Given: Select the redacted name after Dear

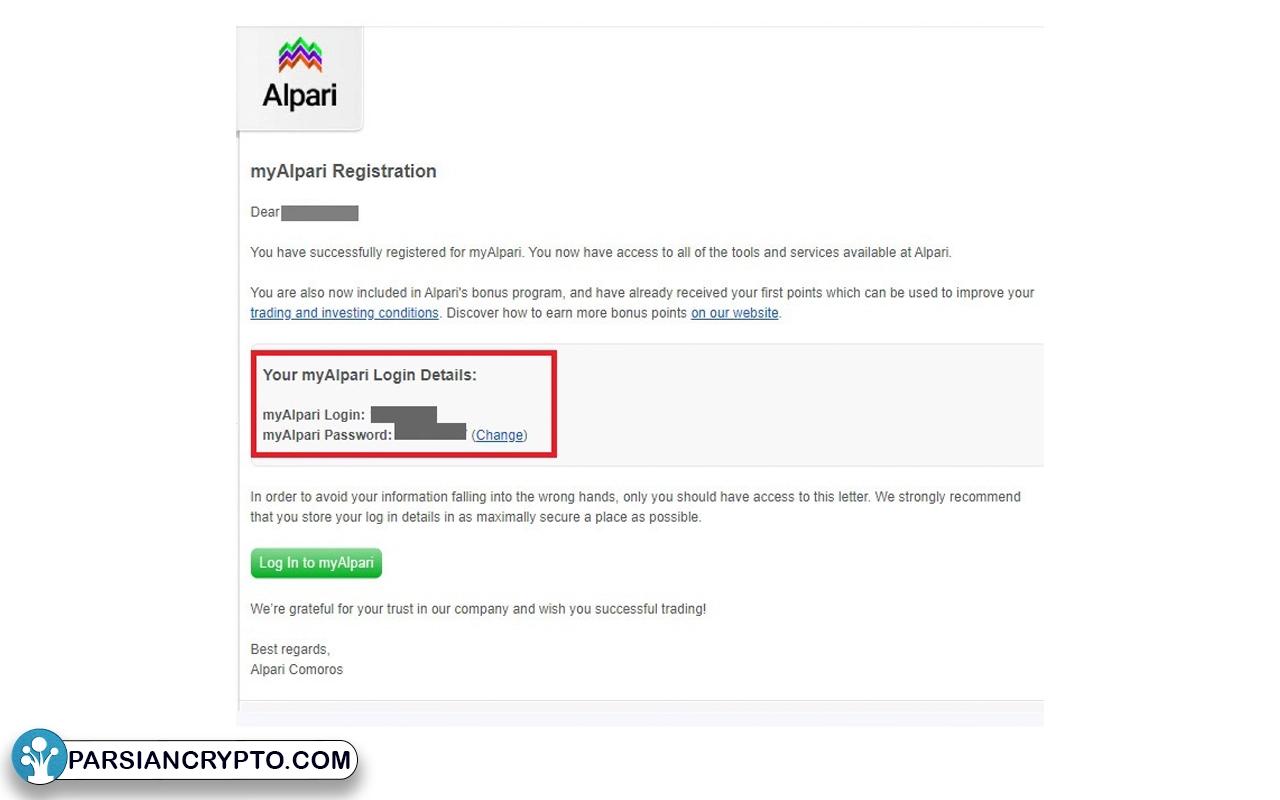Looking at the screenshot, I should pyautogui.click(x=319, y=212).
